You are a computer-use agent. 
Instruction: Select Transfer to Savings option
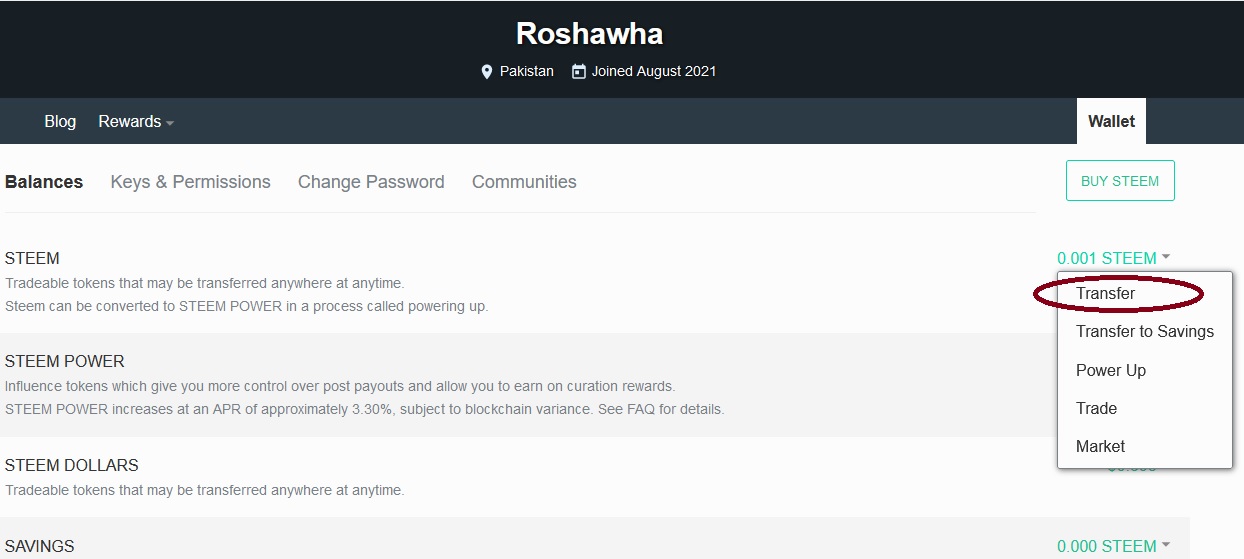tap(1145, 331)
